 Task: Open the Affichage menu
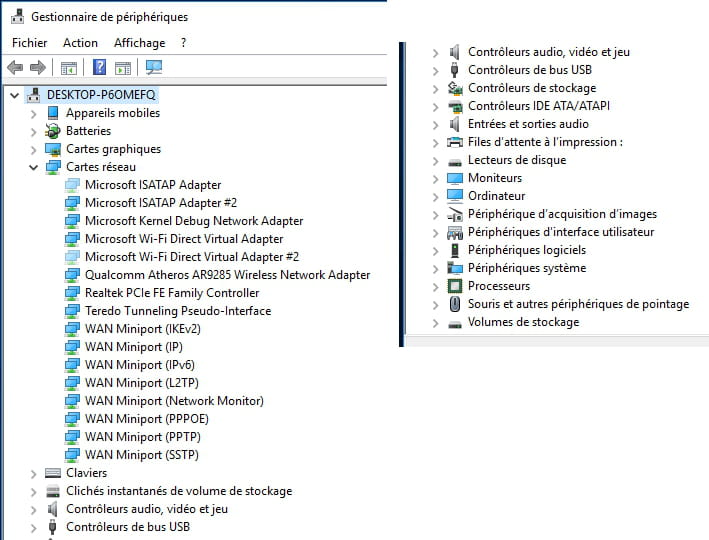(139, 43)
